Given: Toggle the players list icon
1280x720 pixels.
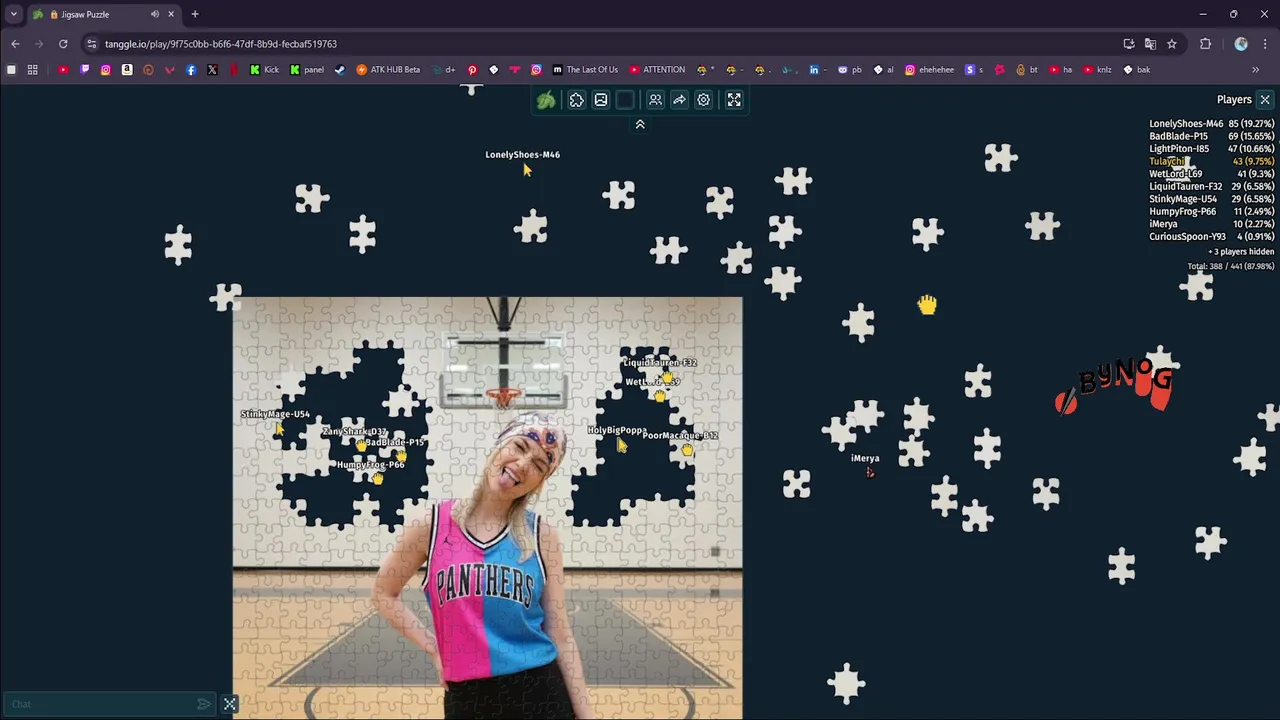Looking at the screenshot, I should [655, 100].
